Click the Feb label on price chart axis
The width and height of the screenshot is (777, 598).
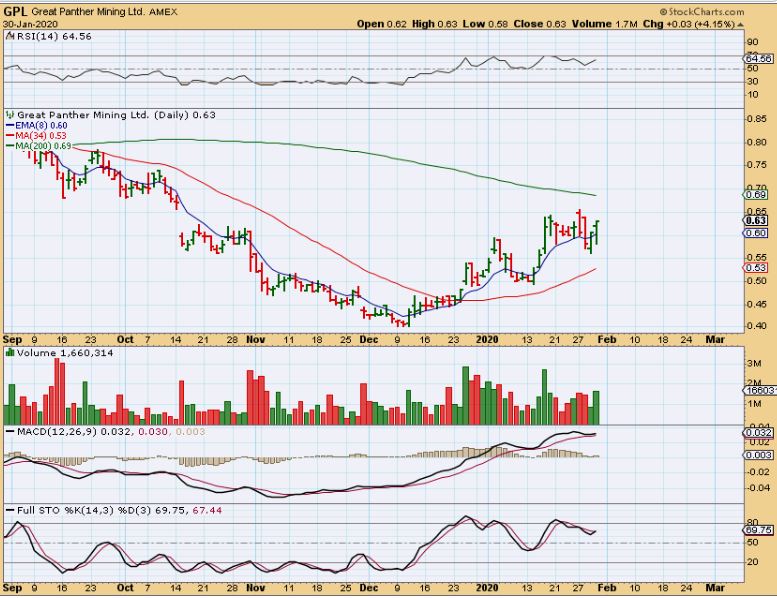point(607,339)
